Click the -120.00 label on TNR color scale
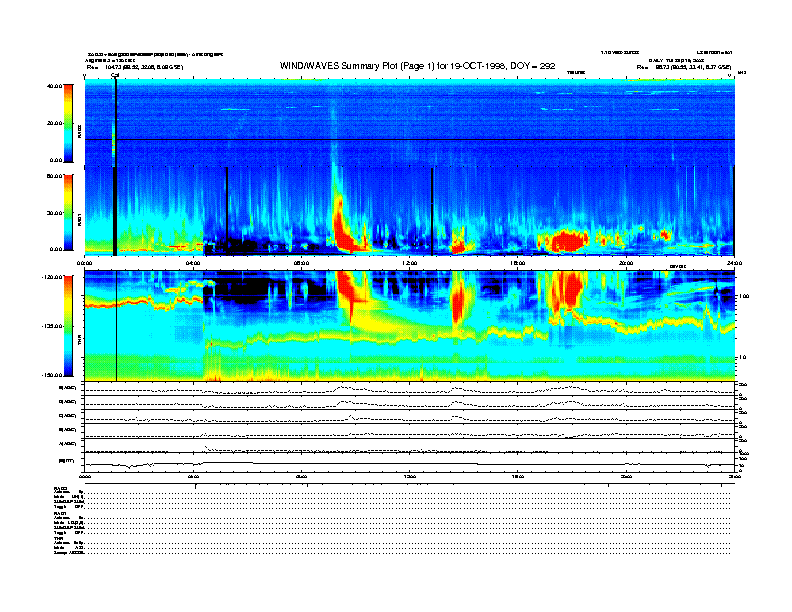The height and width of the screenshot is (612, 792). tap(53, 277)
